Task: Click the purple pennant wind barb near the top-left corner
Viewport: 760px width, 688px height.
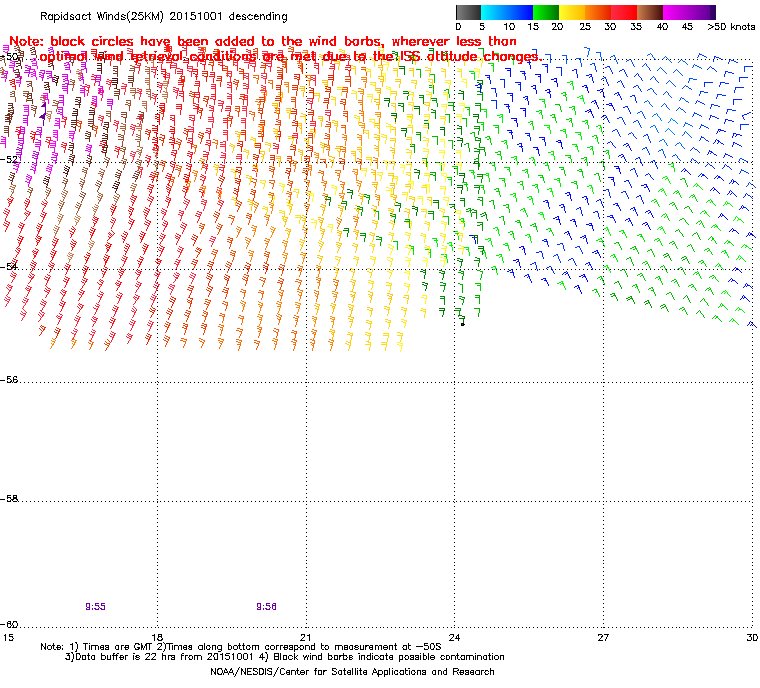Action: [x=43, y=112]
